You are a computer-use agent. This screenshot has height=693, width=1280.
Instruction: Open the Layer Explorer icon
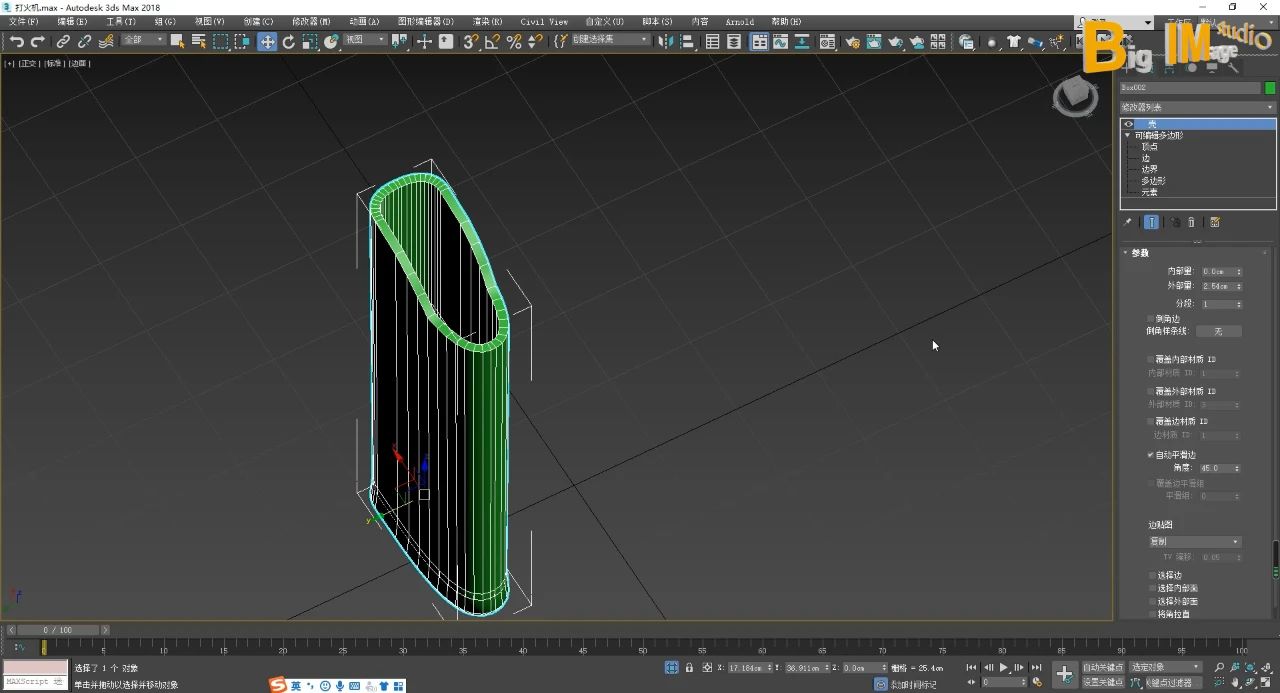pyautogui.click(x=734, y=41)
